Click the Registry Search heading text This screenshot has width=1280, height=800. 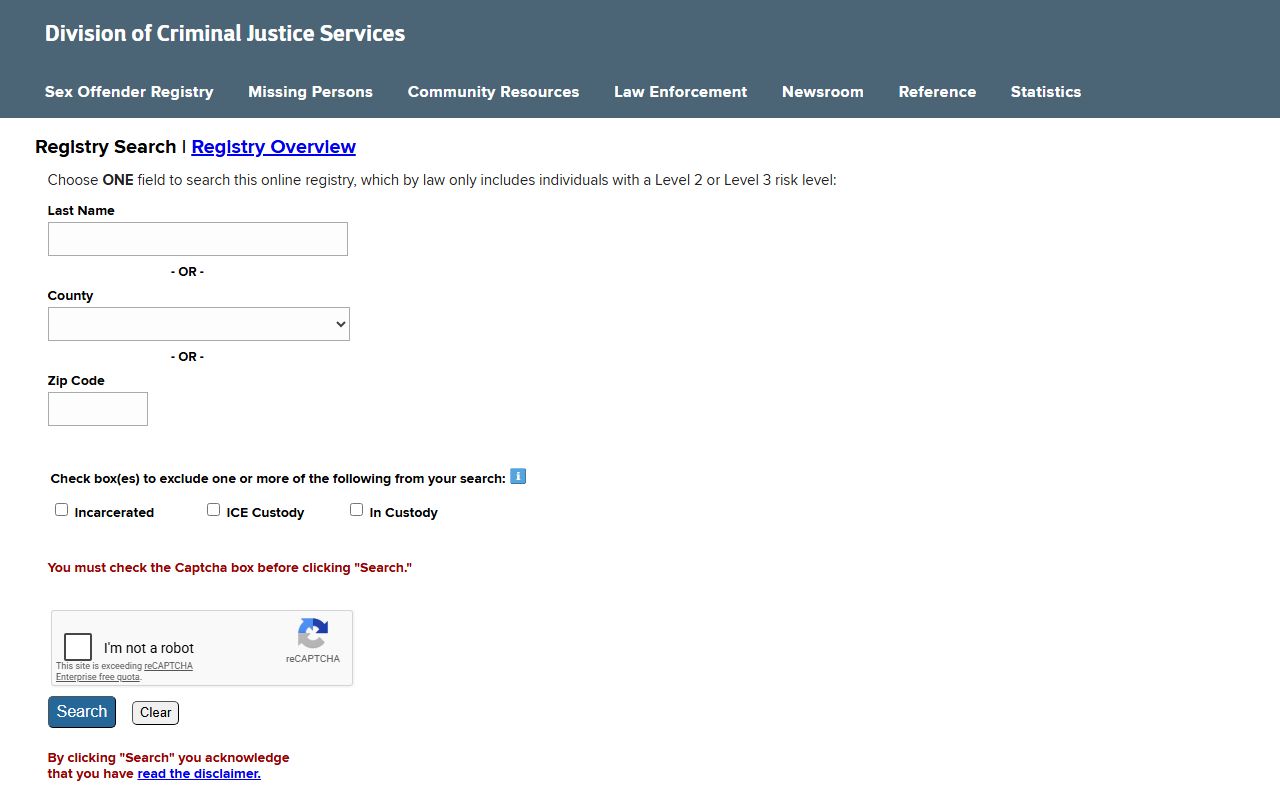pos(105,147)
